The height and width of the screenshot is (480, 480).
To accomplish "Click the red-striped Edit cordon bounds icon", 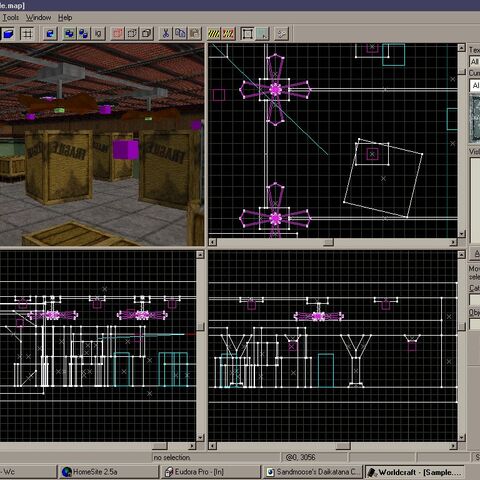I will (228, 33).
